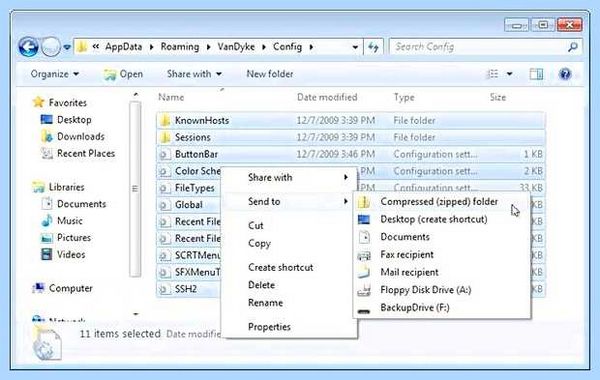Screen dimensions: 600x380
Task: Send to Compressed (zipped) folder
Action: click(x=441, y=202)
